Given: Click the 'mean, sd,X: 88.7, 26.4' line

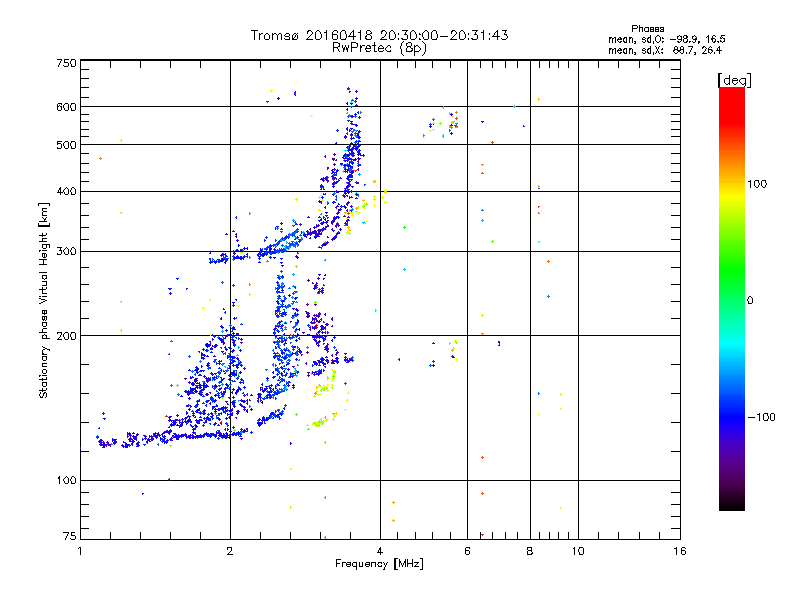Looking at the screenshot, I should pyautogui.click(x=665, y=50).
